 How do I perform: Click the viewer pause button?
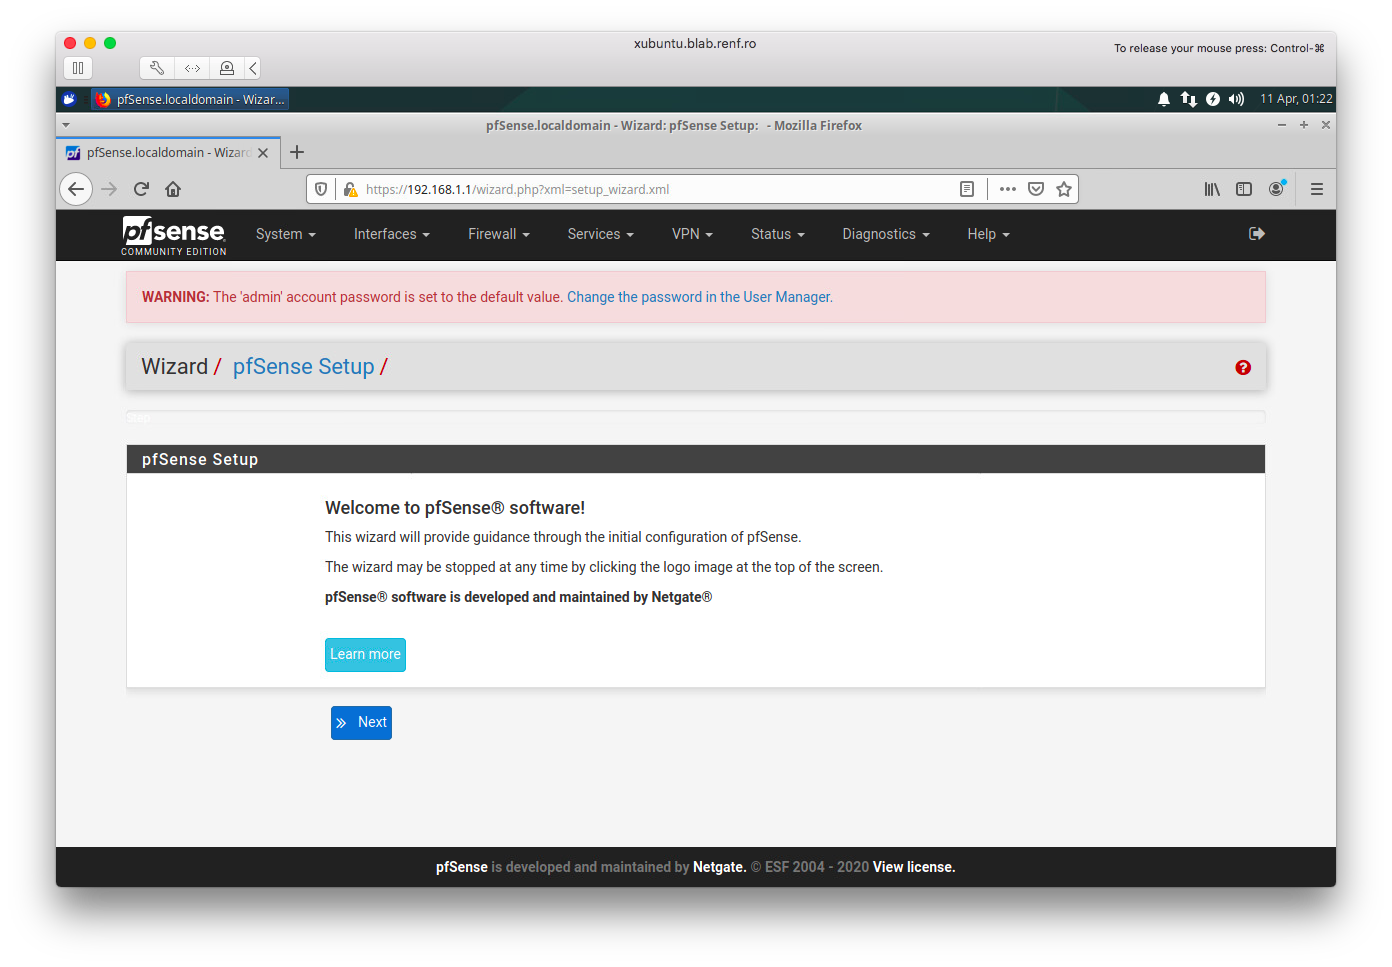(x=78, y=68)
